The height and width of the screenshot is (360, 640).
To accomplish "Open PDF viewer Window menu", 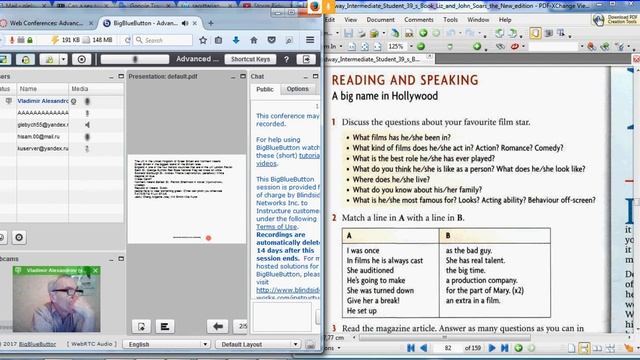I will [478, 20].
